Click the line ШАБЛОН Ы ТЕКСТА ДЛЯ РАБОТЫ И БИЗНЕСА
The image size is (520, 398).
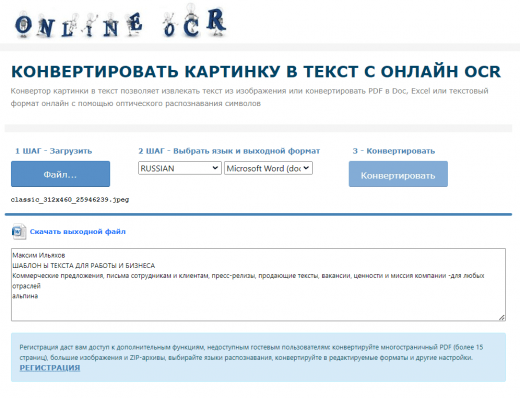(84, 266)
